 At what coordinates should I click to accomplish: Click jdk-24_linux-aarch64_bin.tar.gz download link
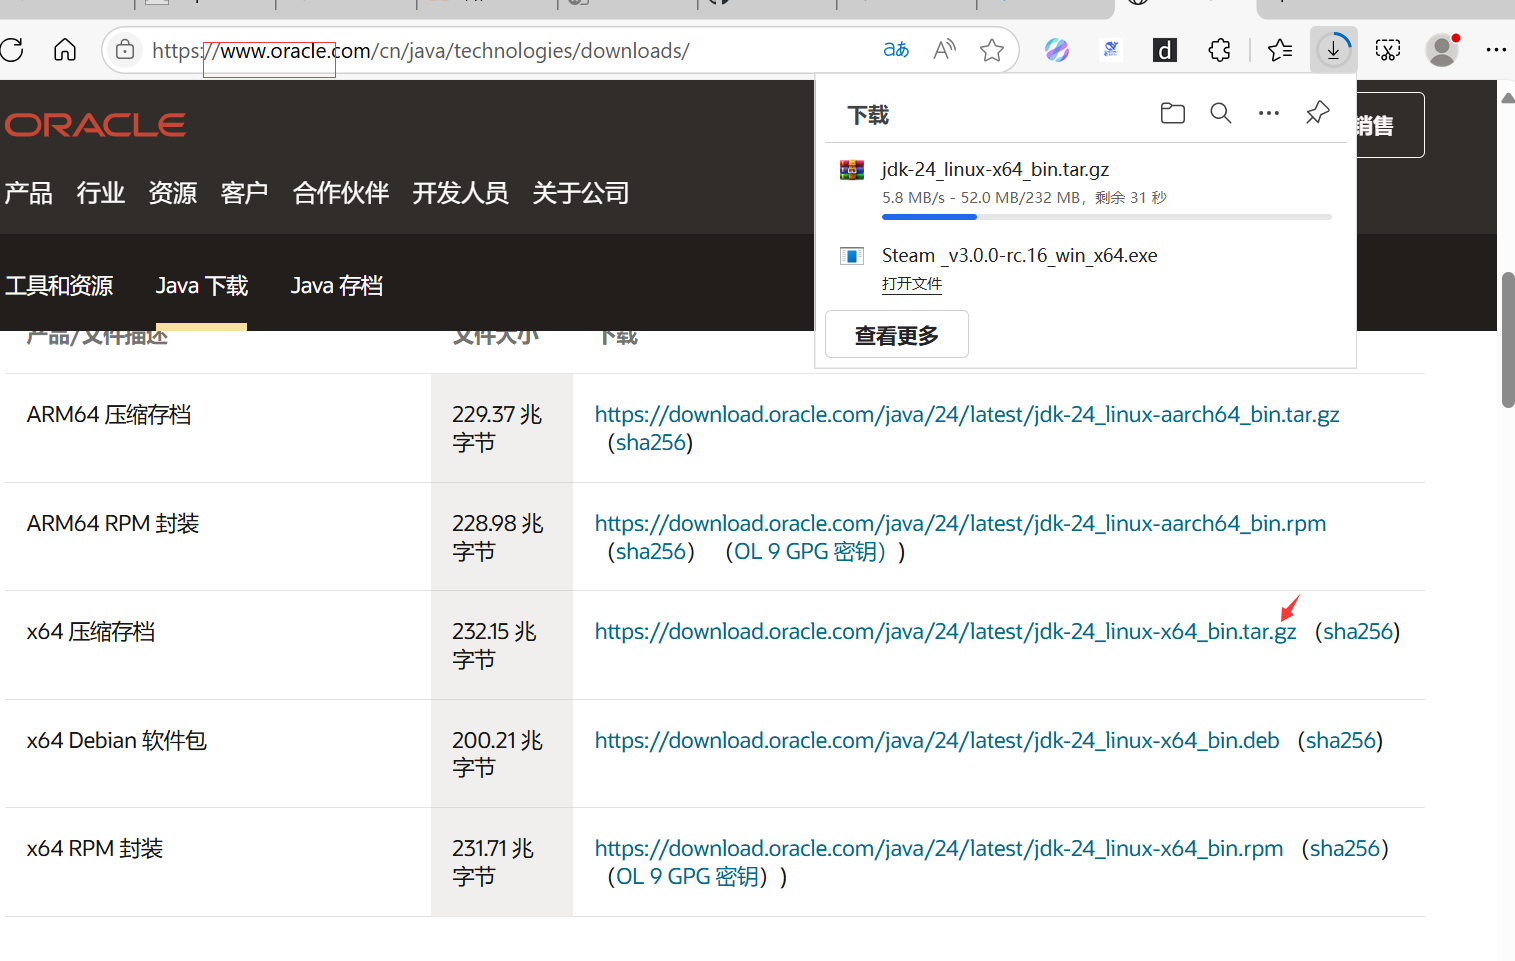point(967,415)
